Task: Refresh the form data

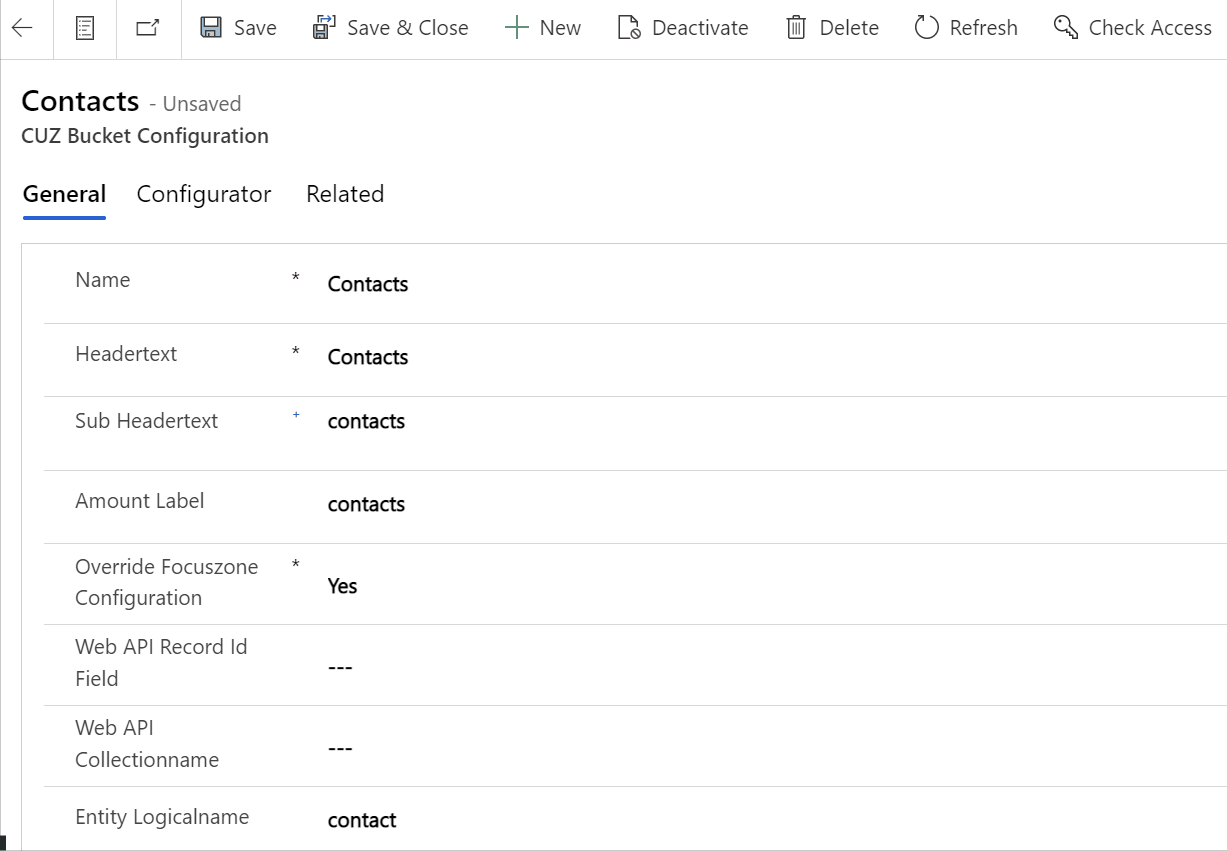Action: [964, 27]
